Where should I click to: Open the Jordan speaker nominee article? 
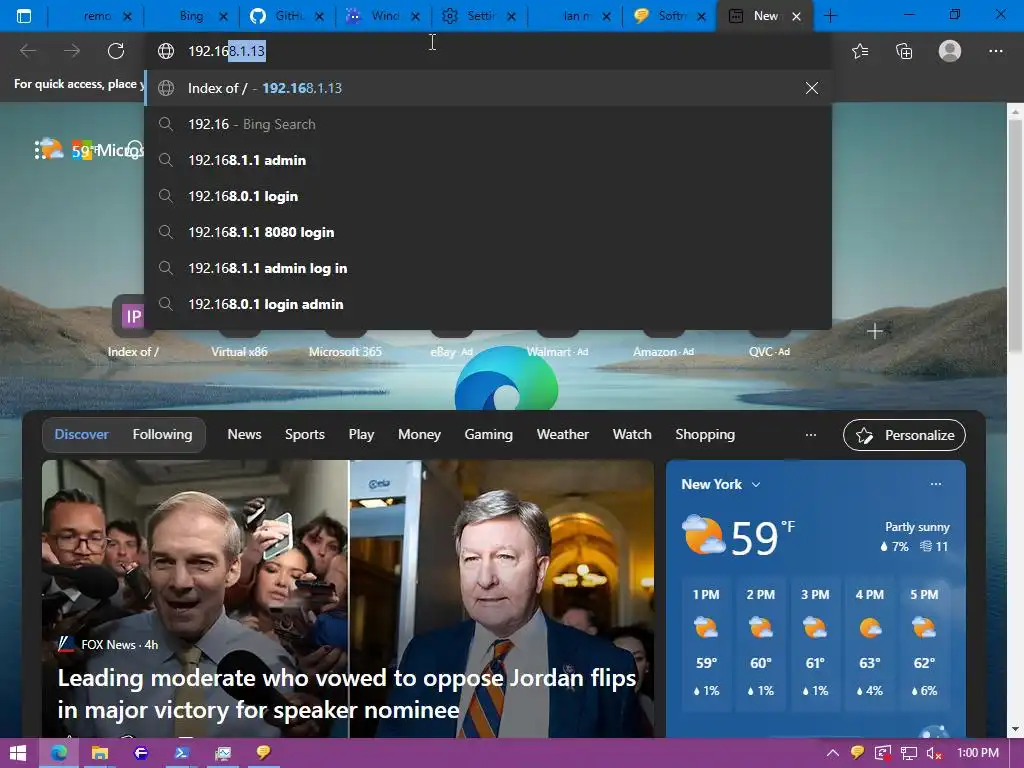tap(347, 694)
